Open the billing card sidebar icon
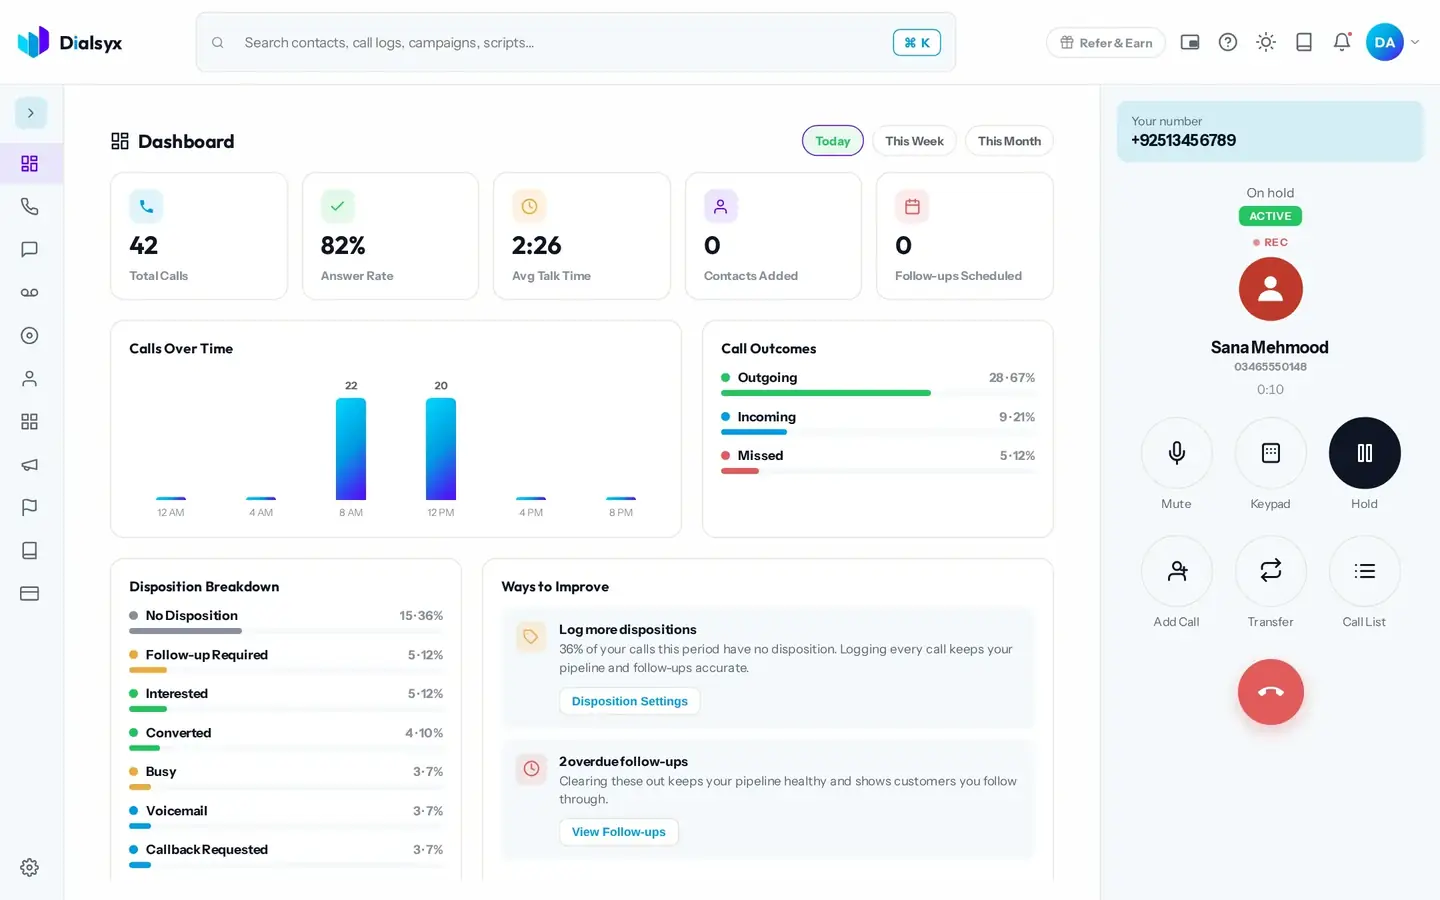 (30, 593)
